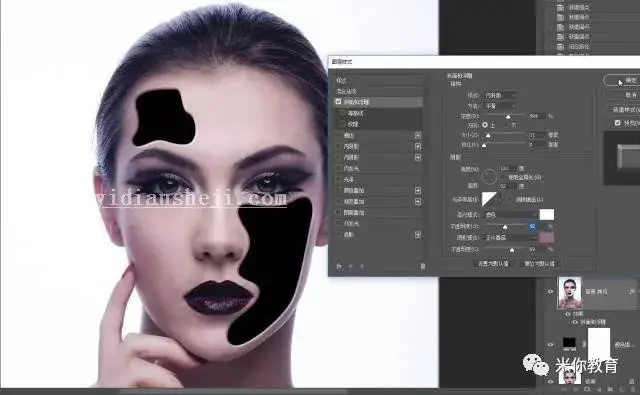The image size is (640, 395).
Task: Select Inner Glow (内发光) in the effects list
Action: point(378,168)
